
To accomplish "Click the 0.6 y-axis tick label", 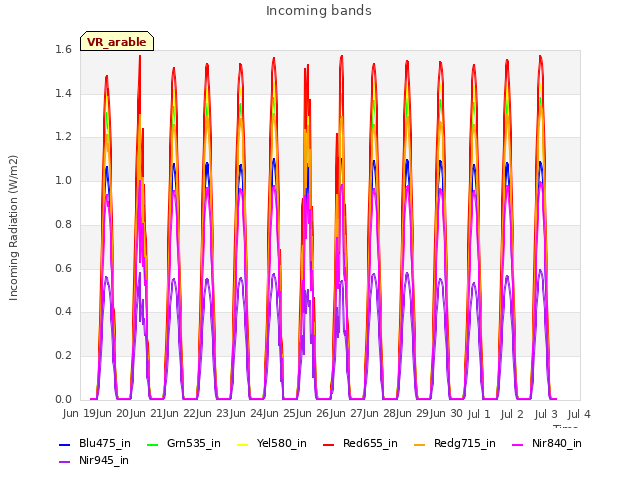I will [x=63, y=268].
